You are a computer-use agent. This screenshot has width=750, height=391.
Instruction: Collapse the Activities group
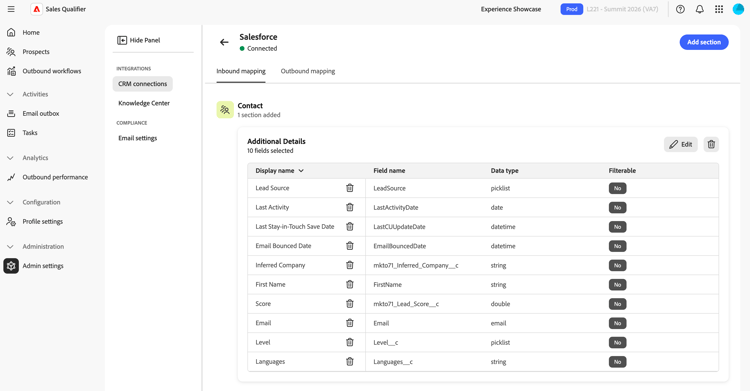[10, 94]
